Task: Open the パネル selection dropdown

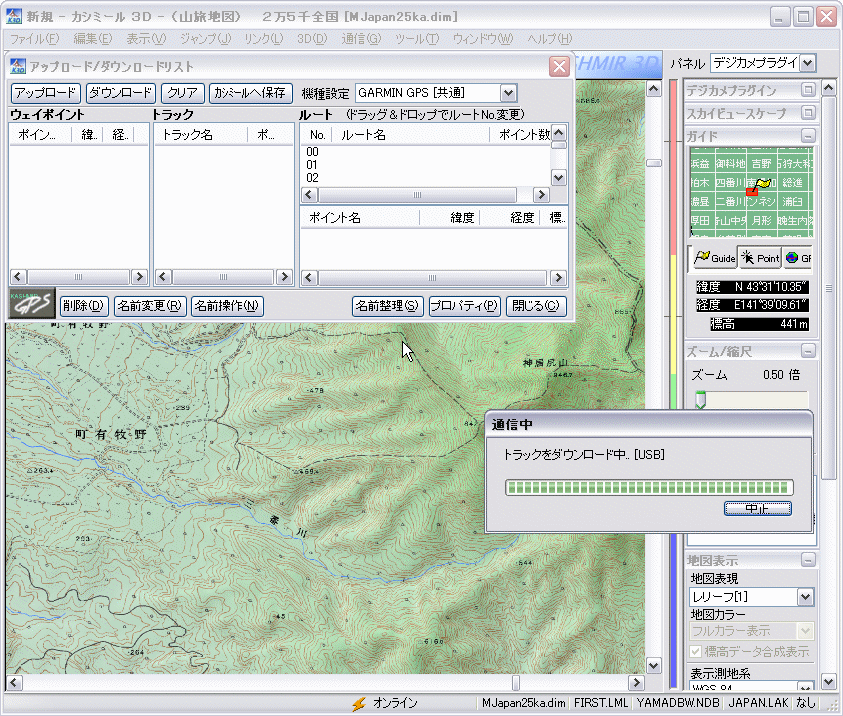Action: tap(808, 63)
